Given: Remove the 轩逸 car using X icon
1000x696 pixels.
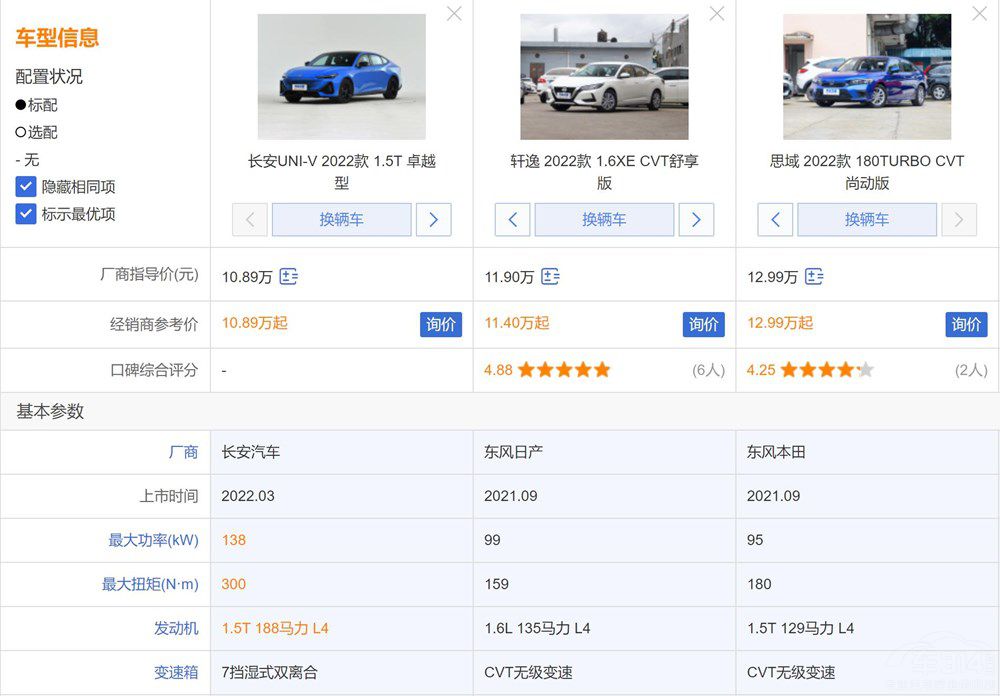Looking at the screenshot, I should (716, 14).
